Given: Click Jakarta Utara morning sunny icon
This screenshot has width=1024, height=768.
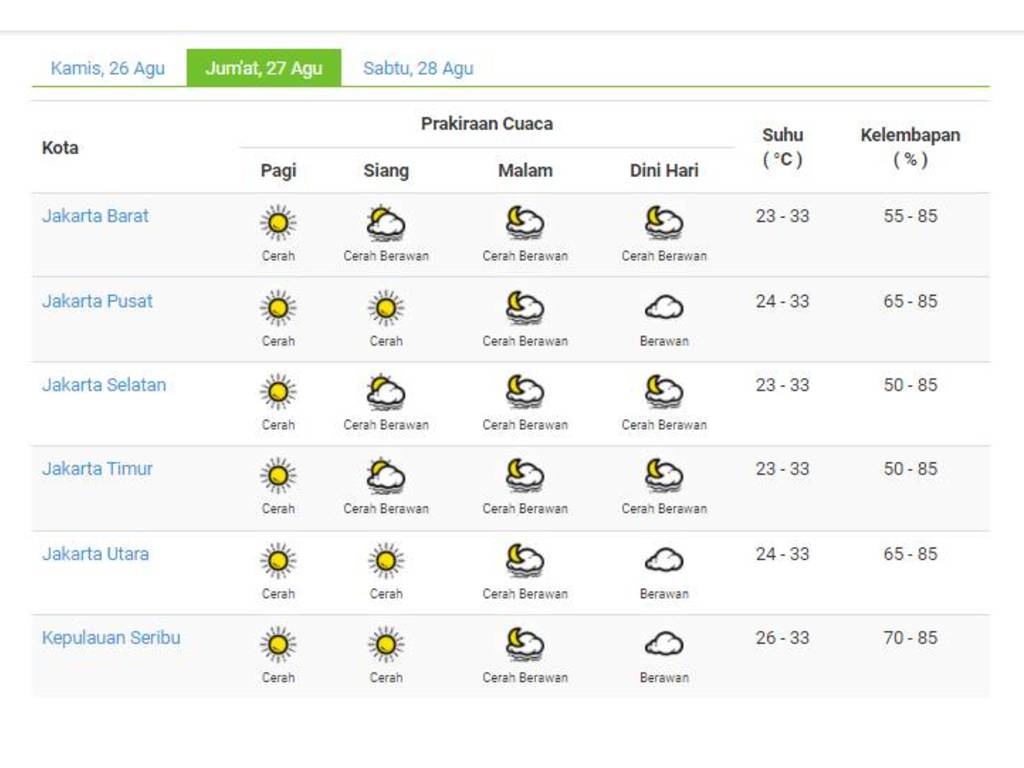Looking at the screenshot, I should pyautogui.click(x=278, y=560).
